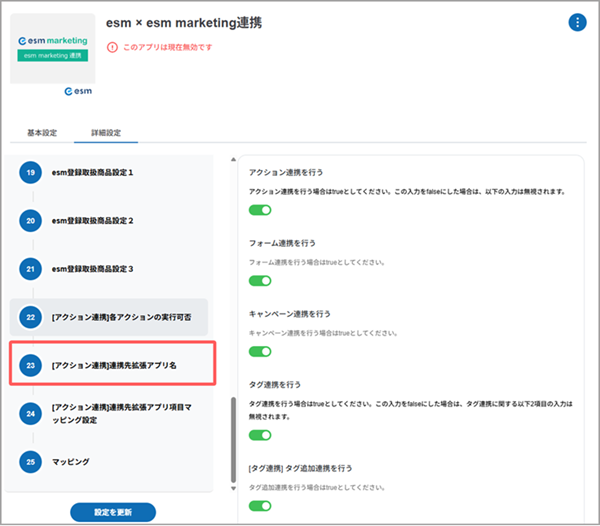The height and width of the screenshot is (526, 600).
Task: Switch to the 基本設定 tab
Action: pyautogui.click(x=42, y=132)
